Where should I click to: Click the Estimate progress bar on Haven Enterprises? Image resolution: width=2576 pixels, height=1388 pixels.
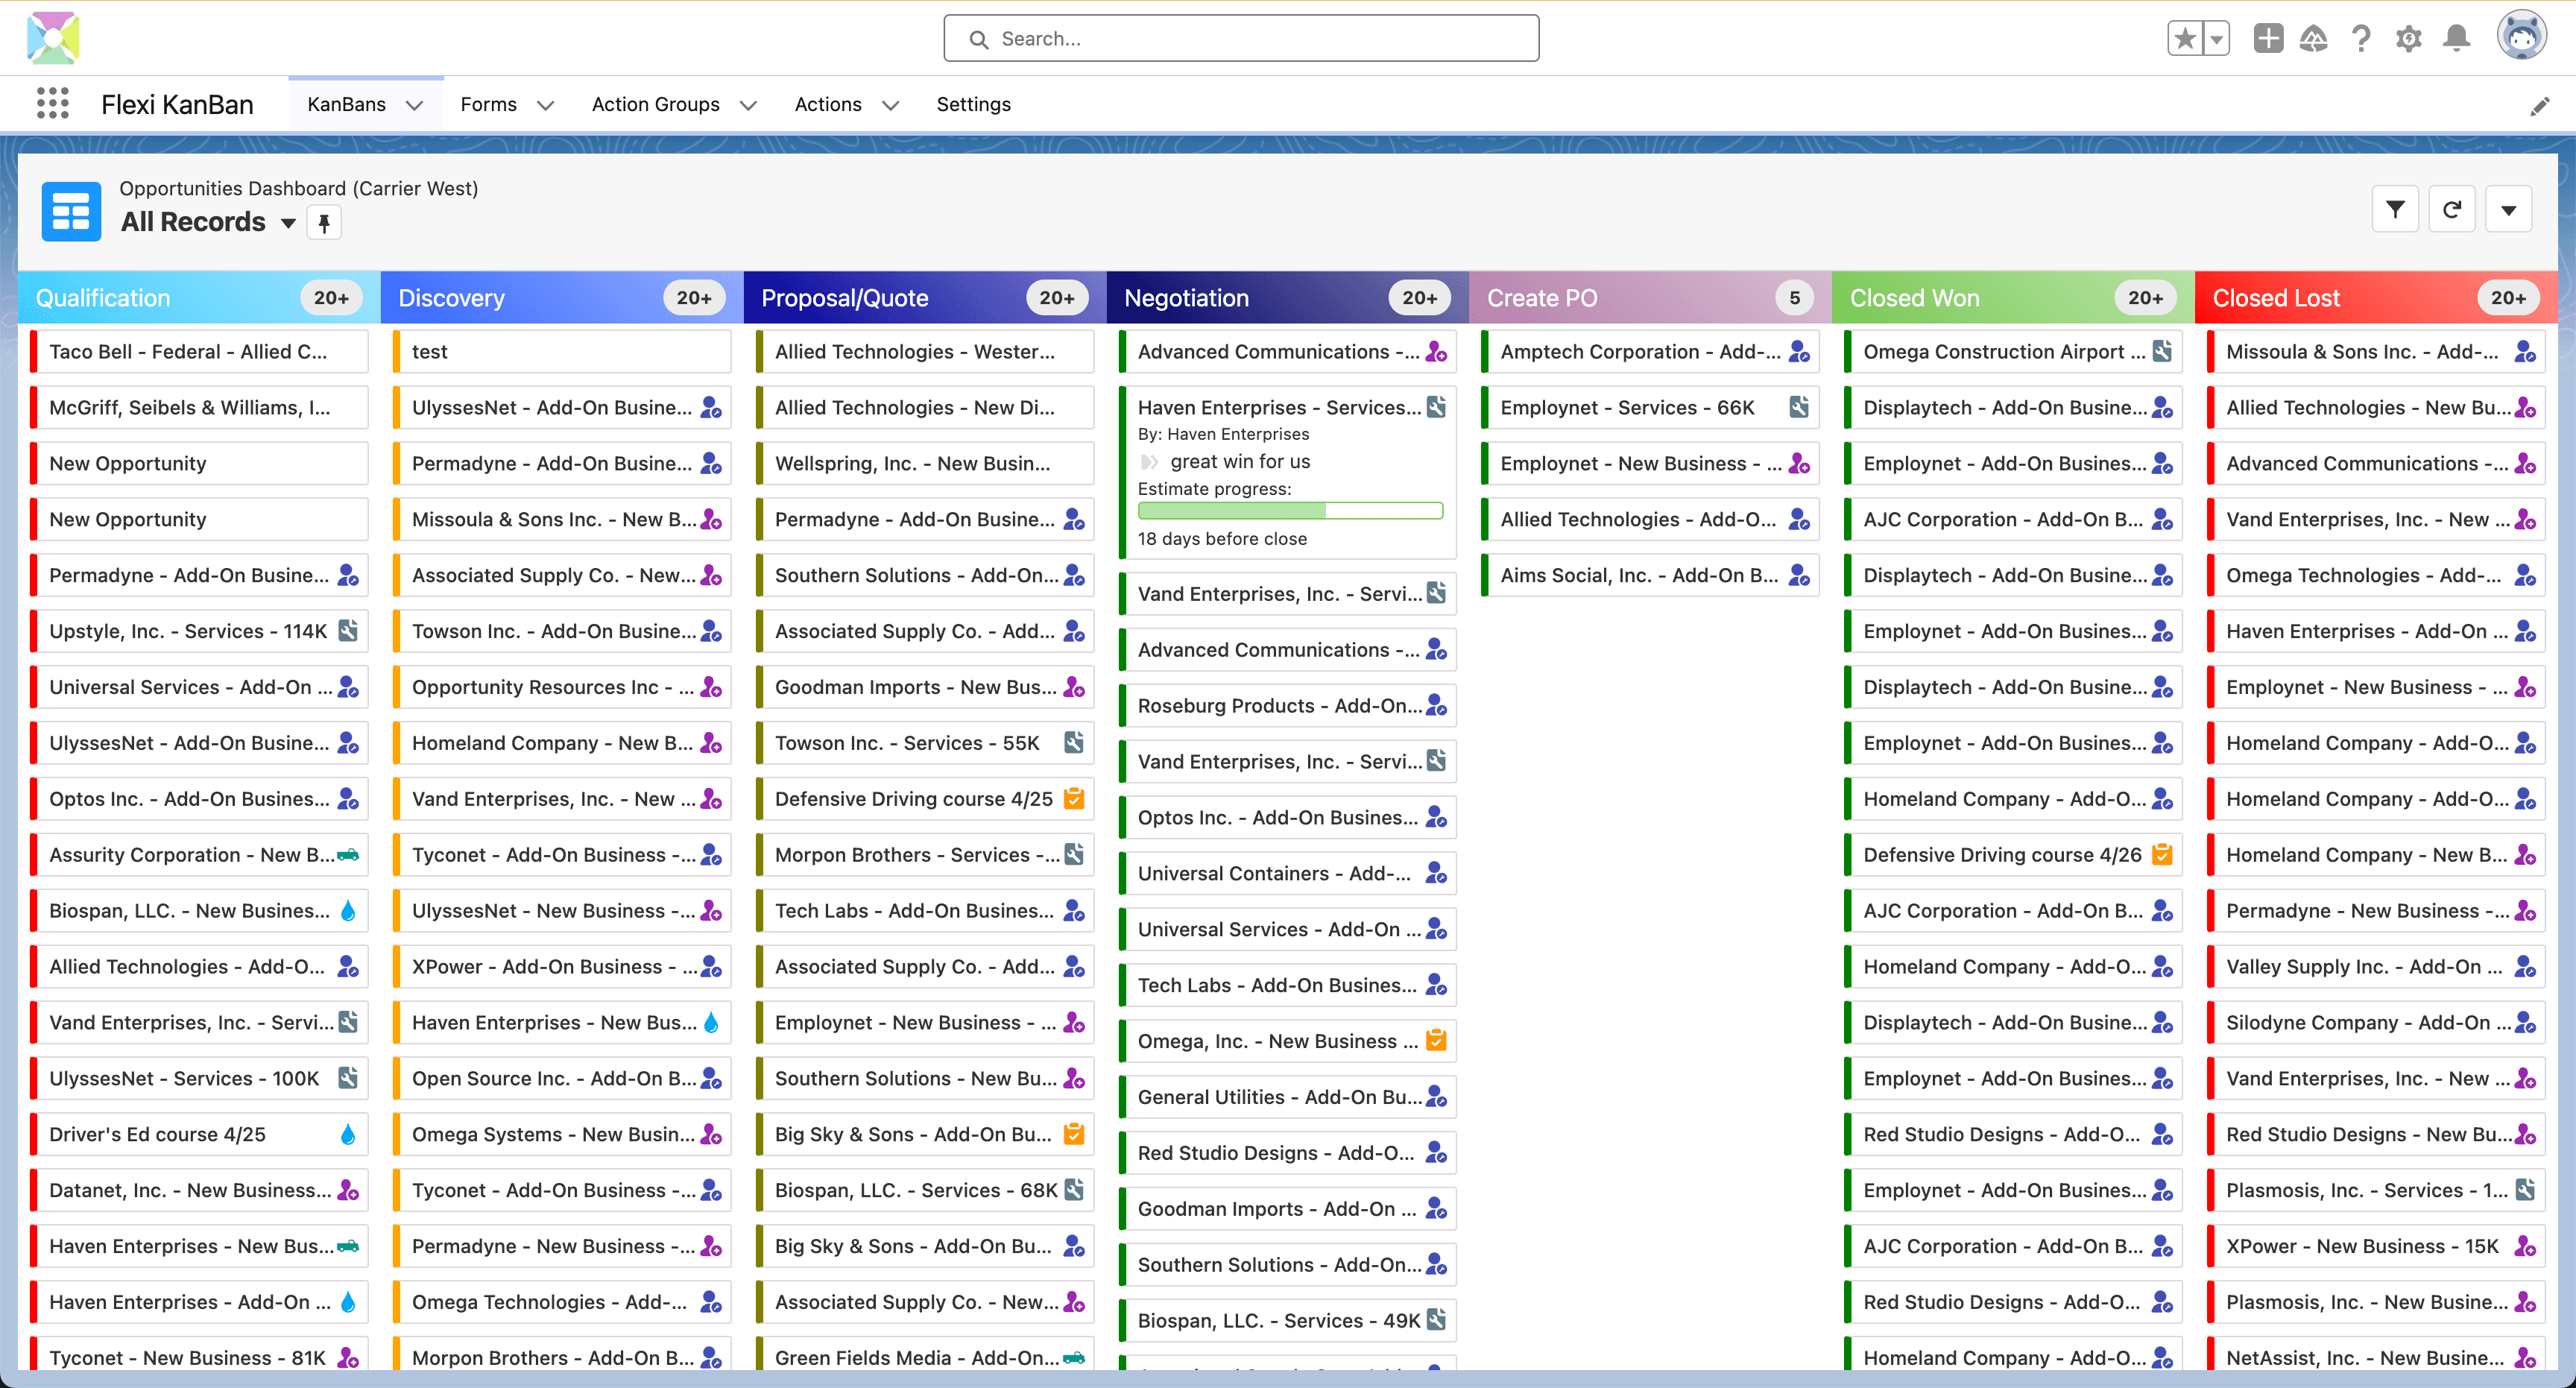tap(1290, 511)
